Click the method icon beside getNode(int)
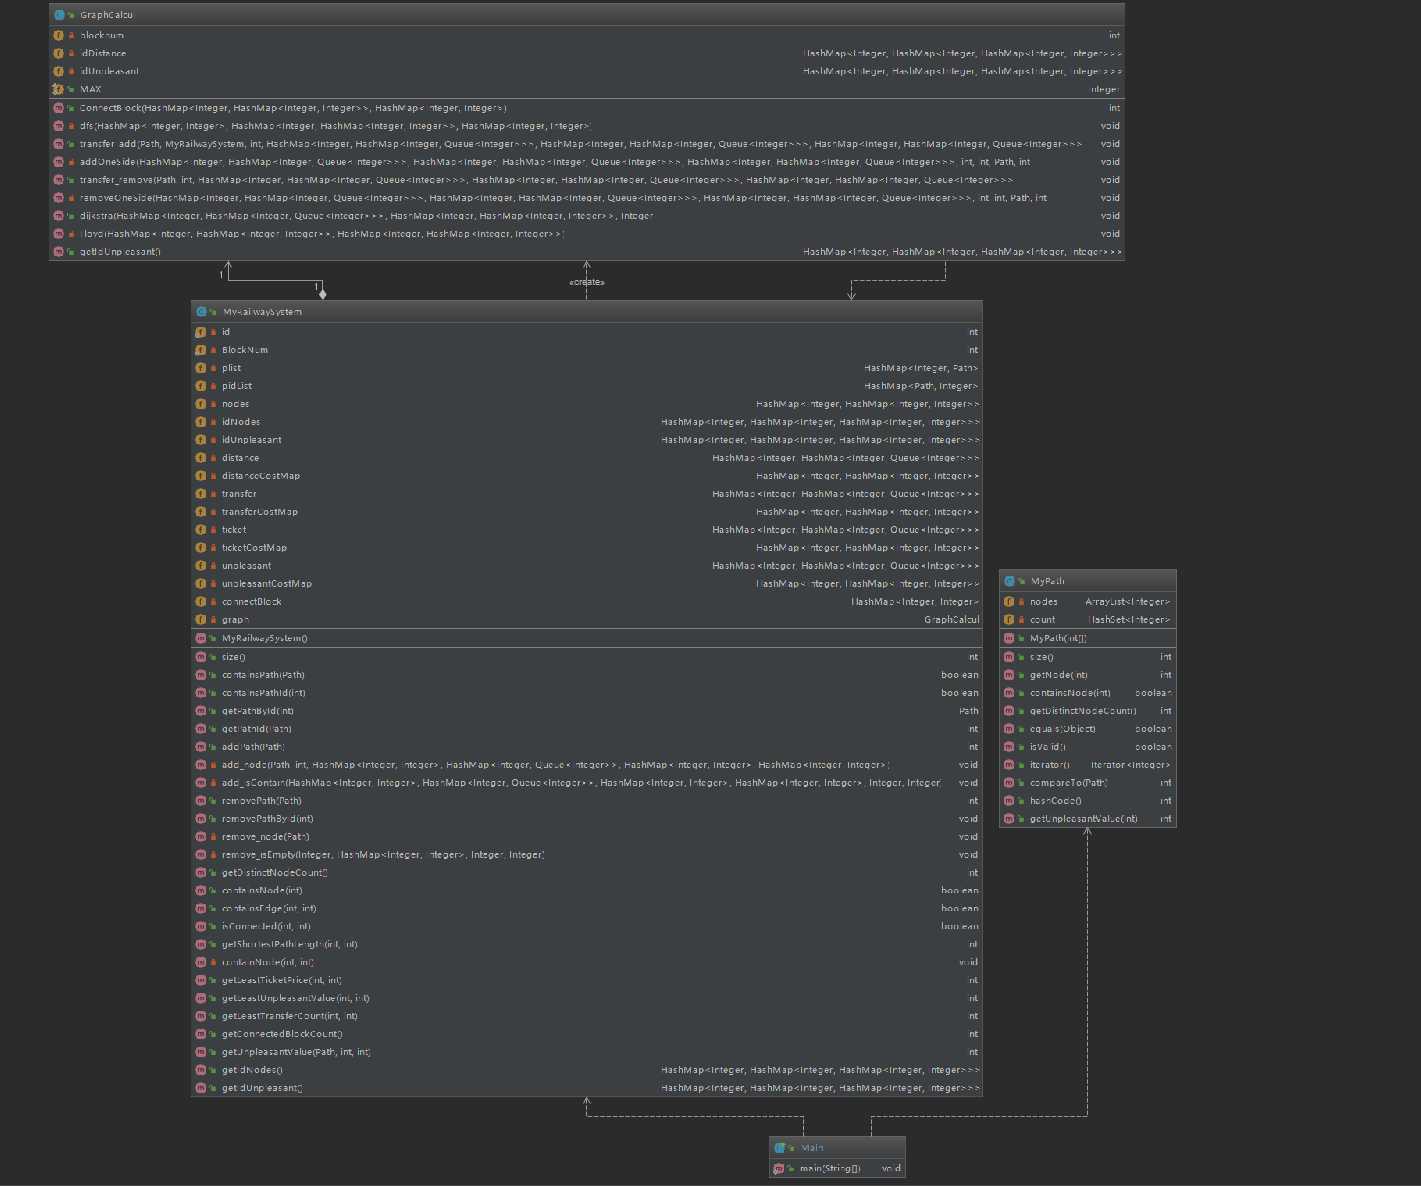Image resolution: width=1421 pixels, height=1186 pixels. pyautogui.click(x=1009, y=675)
